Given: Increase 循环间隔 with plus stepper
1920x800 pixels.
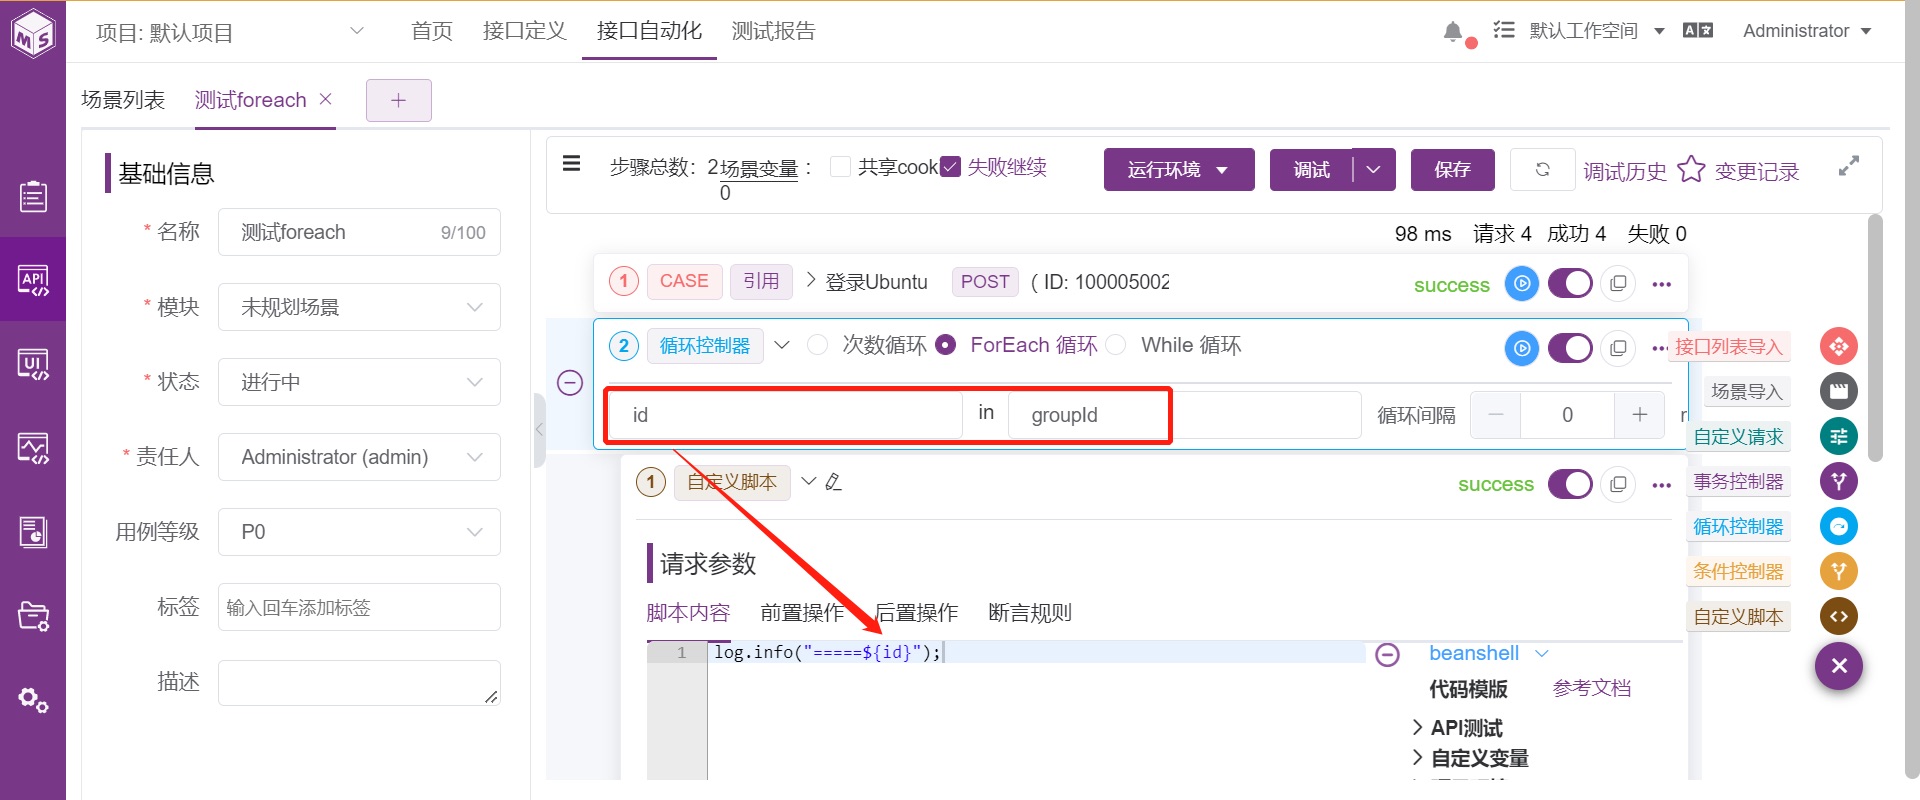Looking at the screenshot, I should (1640, 415).
